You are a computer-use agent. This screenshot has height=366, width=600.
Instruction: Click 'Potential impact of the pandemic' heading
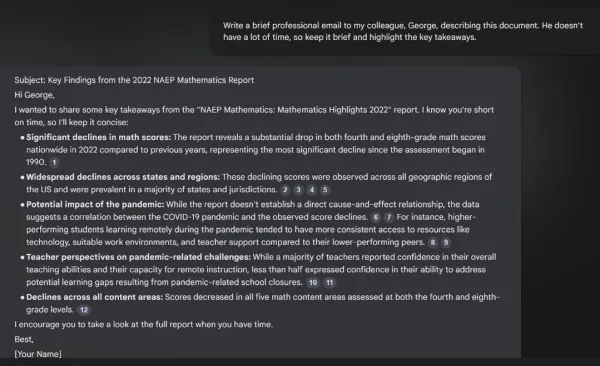[x=95, y=204]
